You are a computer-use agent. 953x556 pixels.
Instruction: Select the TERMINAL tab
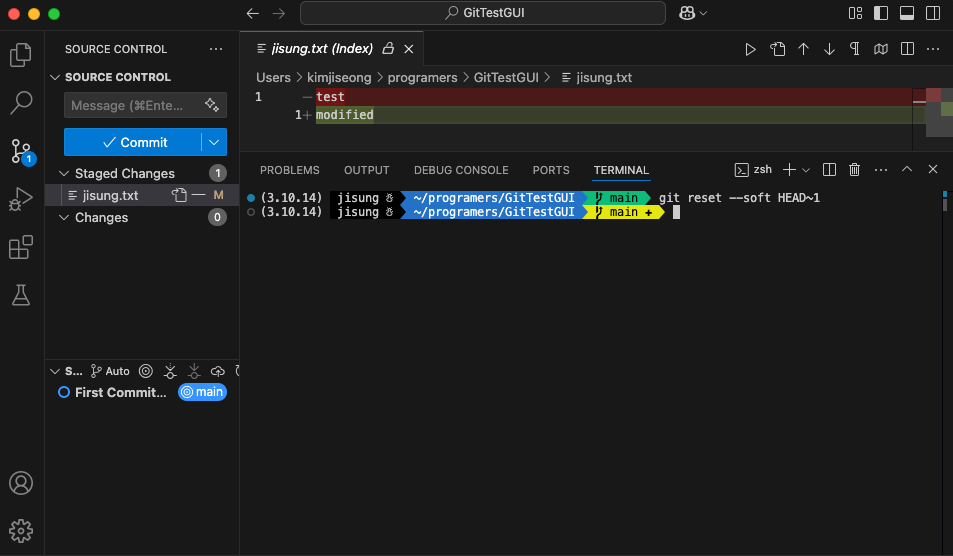click(621, 170)
